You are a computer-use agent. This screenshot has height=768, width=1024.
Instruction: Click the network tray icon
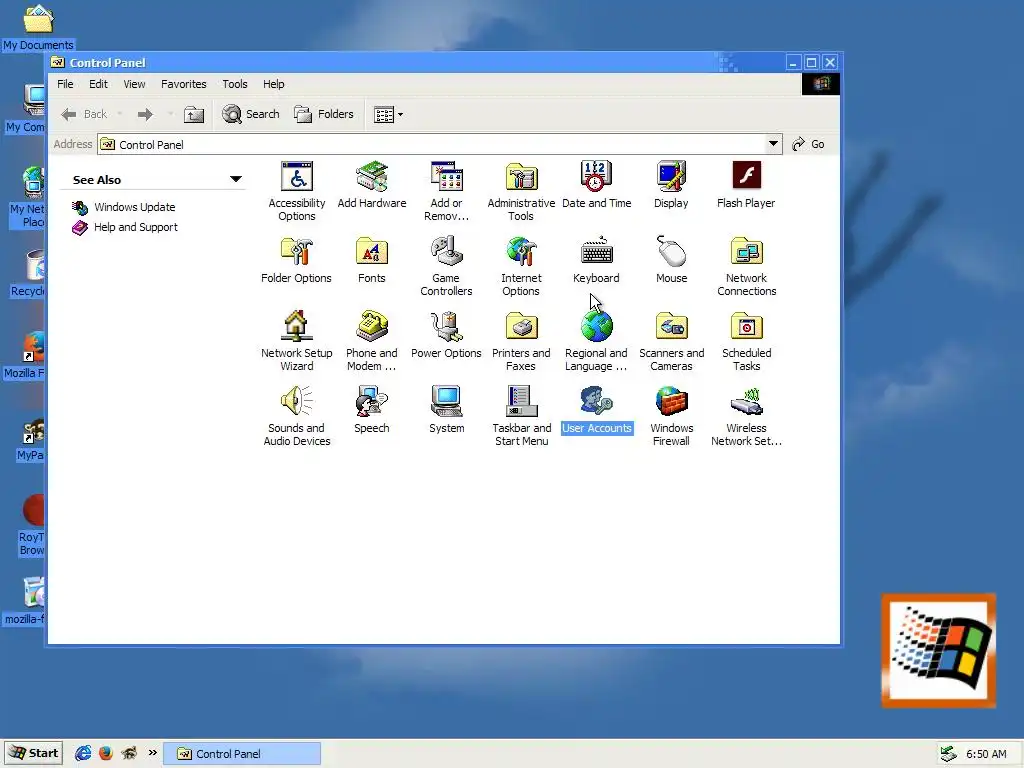948,754
